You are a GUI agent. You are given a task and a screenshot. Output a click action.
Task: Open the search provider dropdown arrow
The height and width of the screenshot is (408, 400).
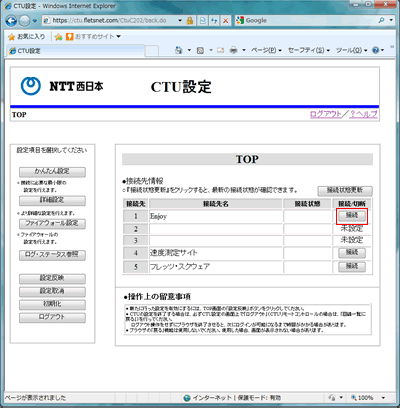(391, 20)
